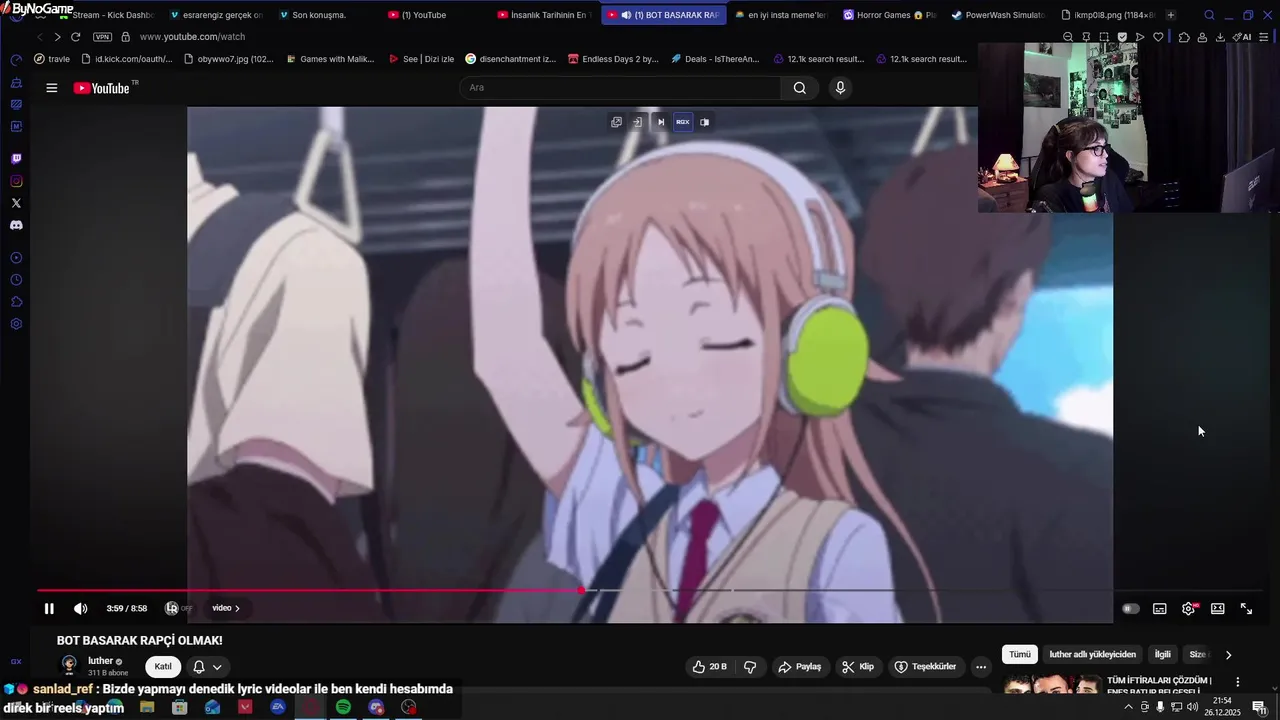Toggle the autoplay switch in player
The height and width of the screenshot is (720, 1280).
click(x=1130, y=608)
